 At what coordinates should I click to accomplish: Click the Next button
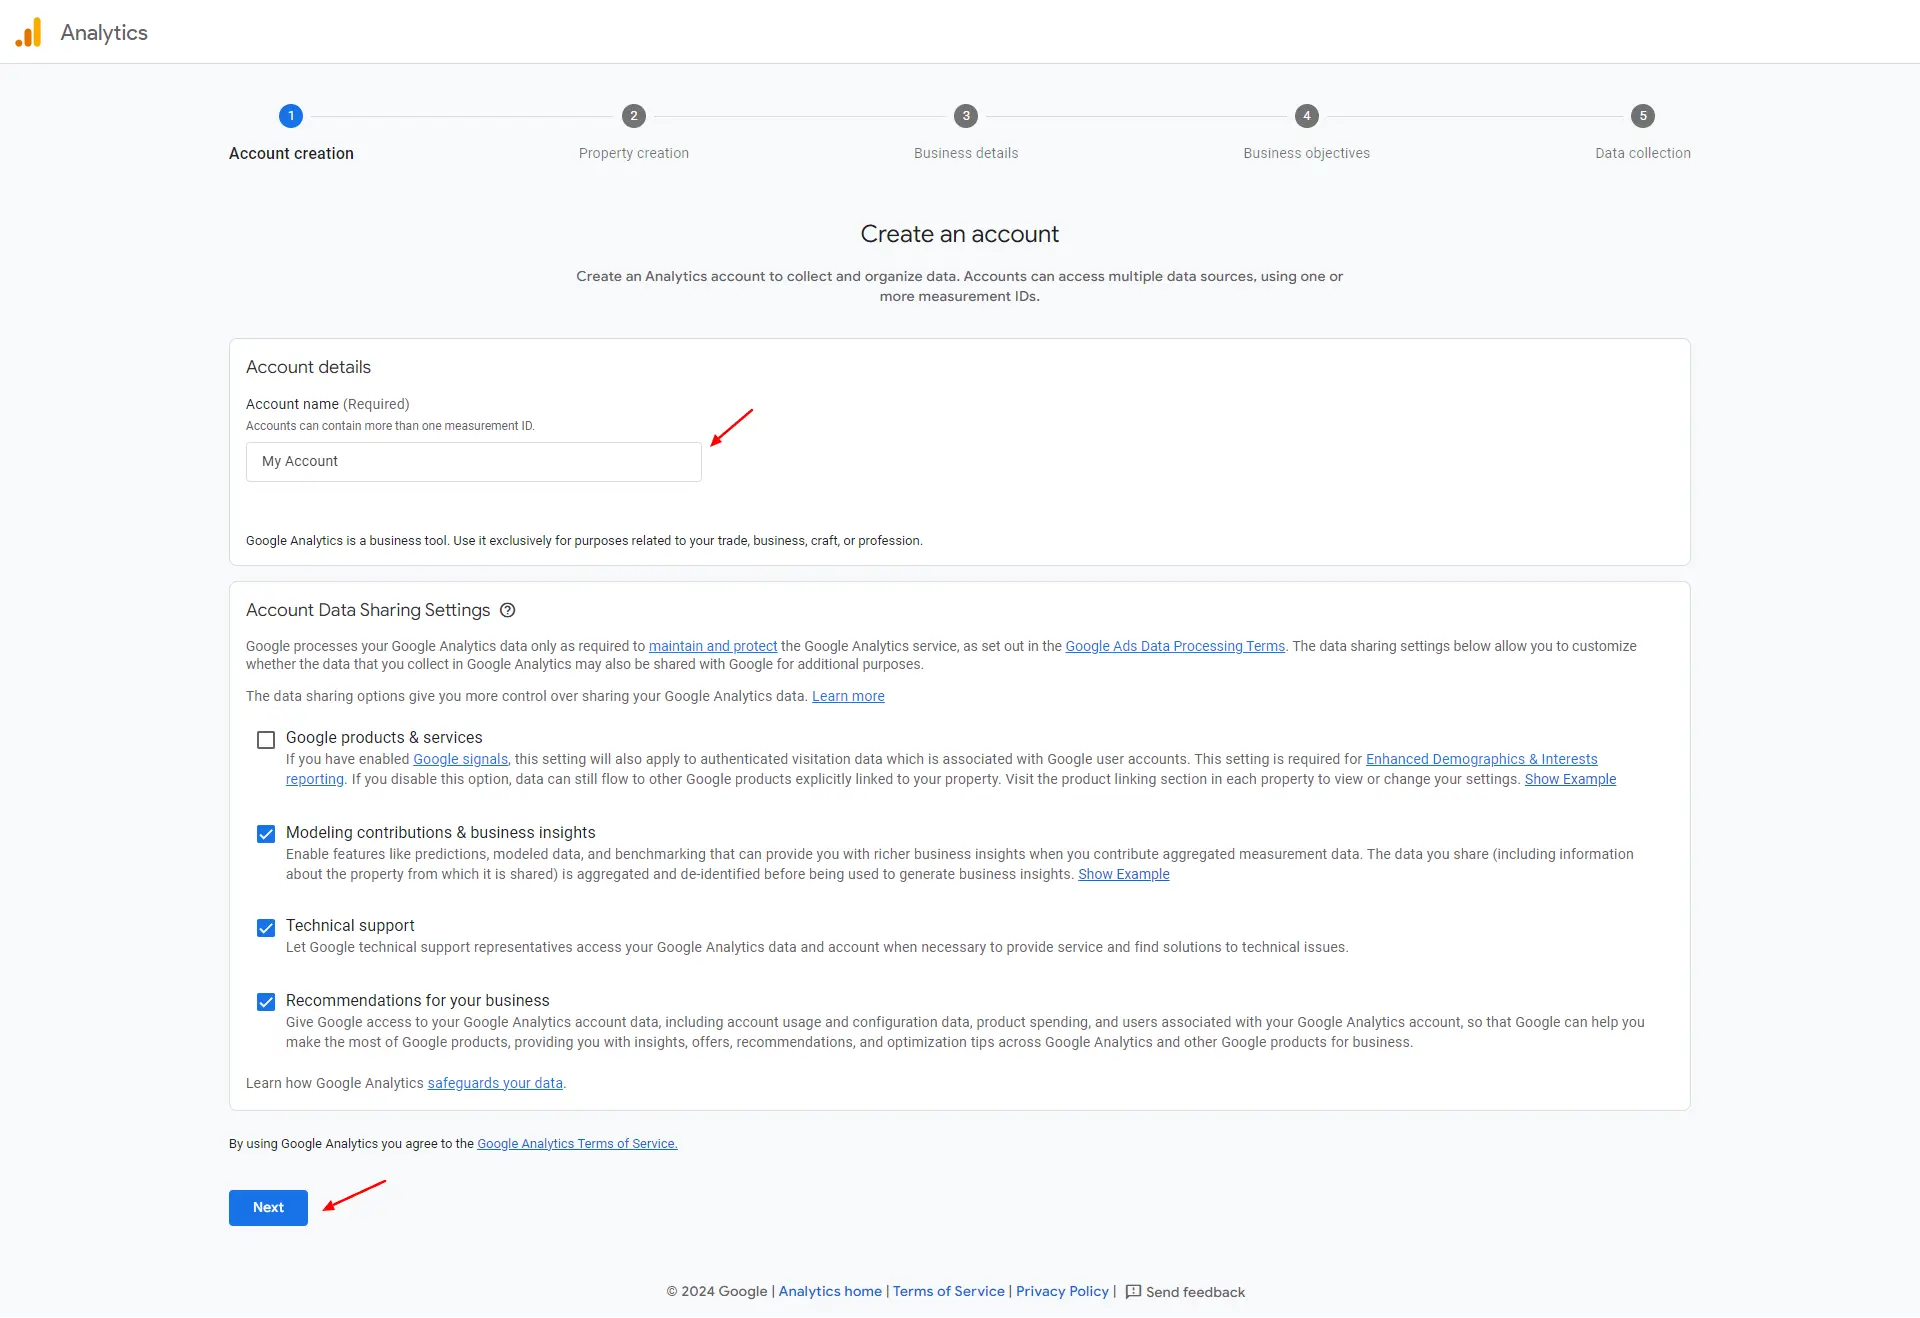point(268,1208)
